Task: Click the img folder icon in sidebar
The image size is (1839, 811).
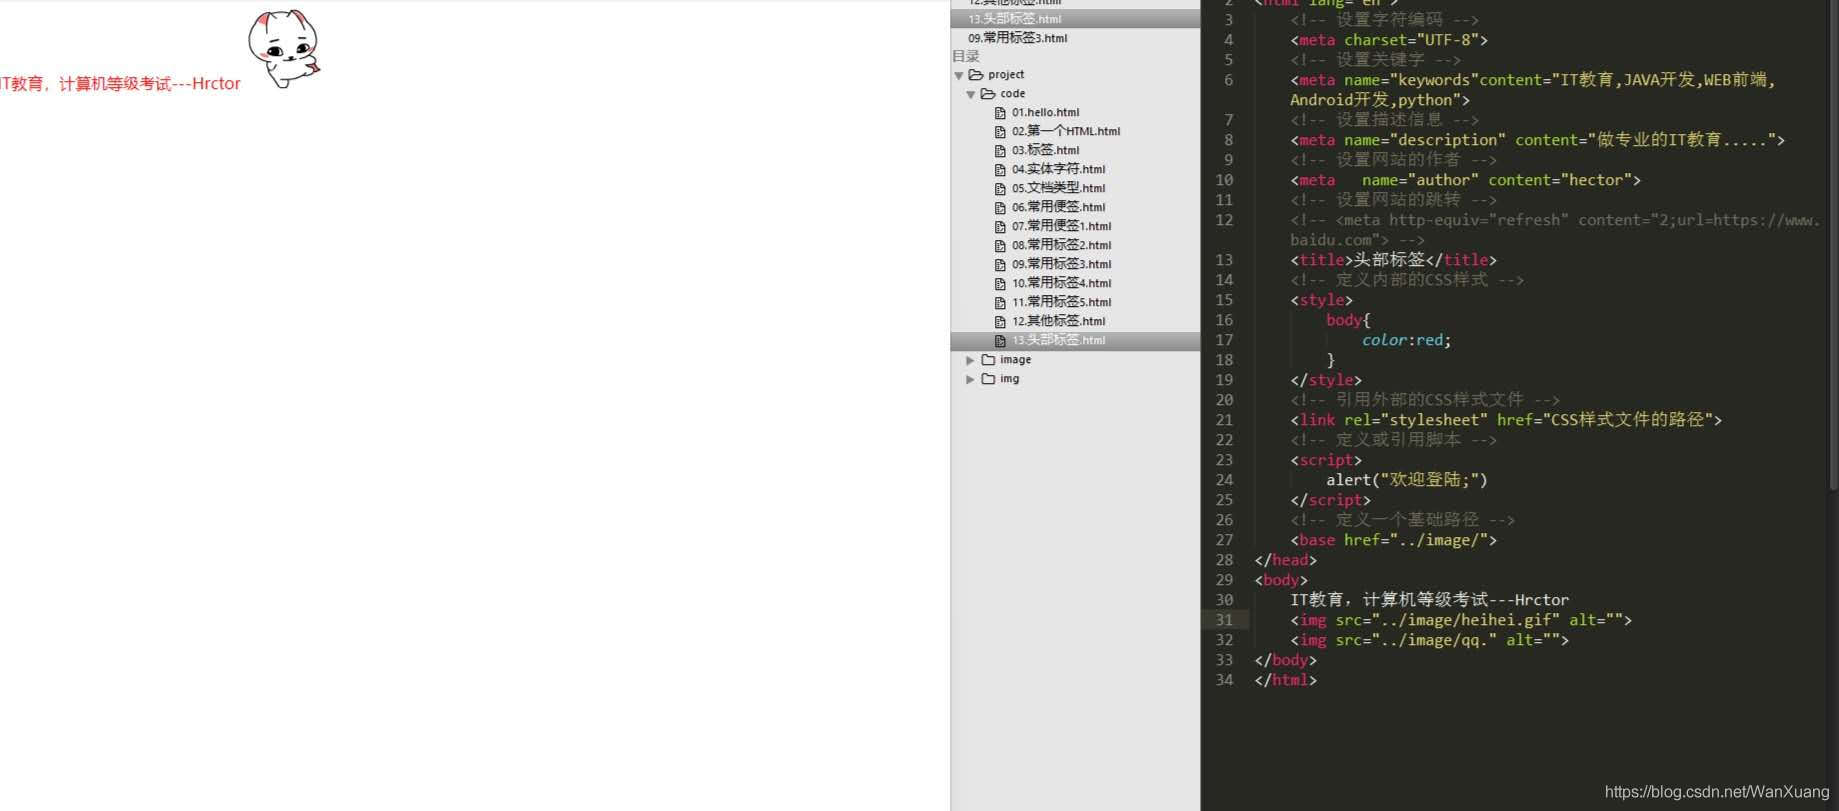Action: (988, 379)
